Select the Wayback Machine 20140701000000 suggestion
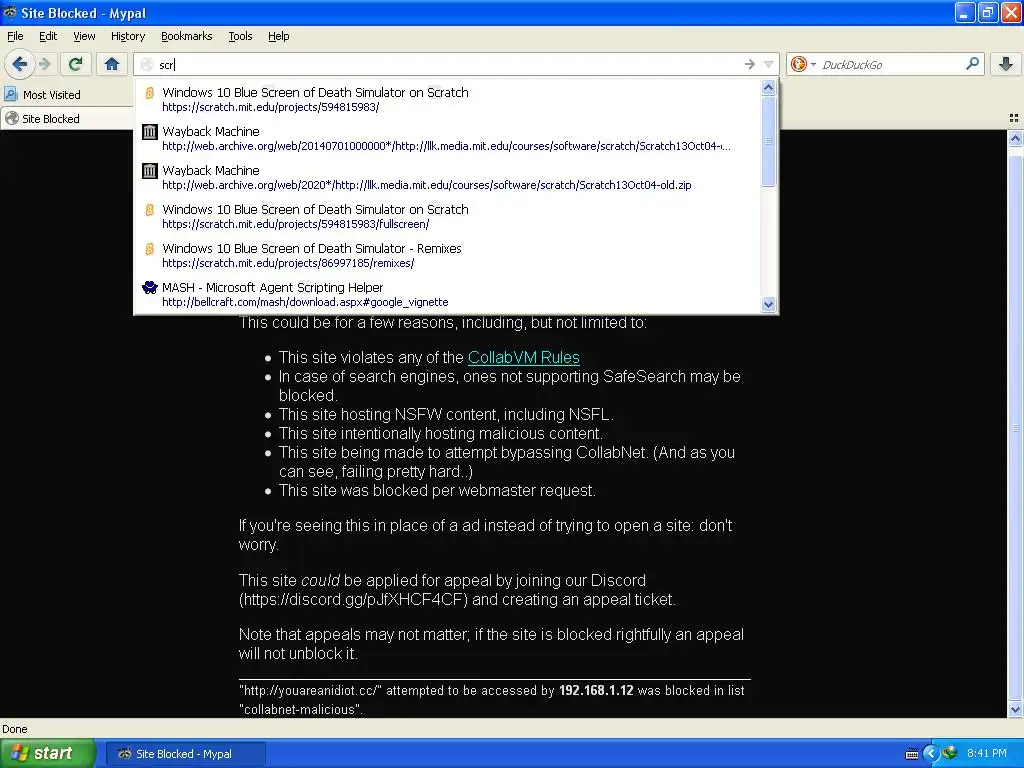 point(448,138)
